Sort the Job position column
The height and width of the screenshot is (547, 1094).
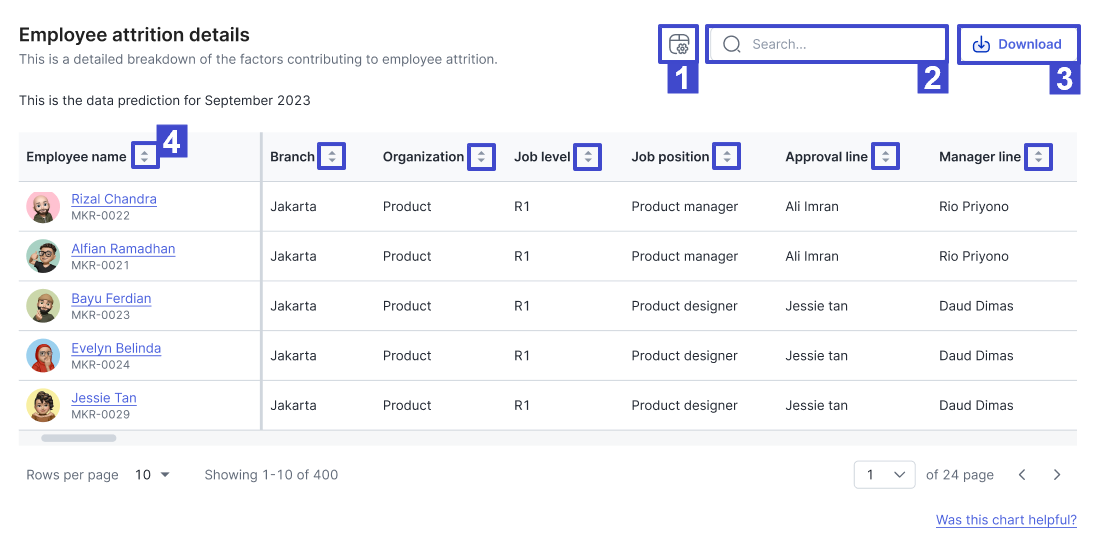click(726, 156)
